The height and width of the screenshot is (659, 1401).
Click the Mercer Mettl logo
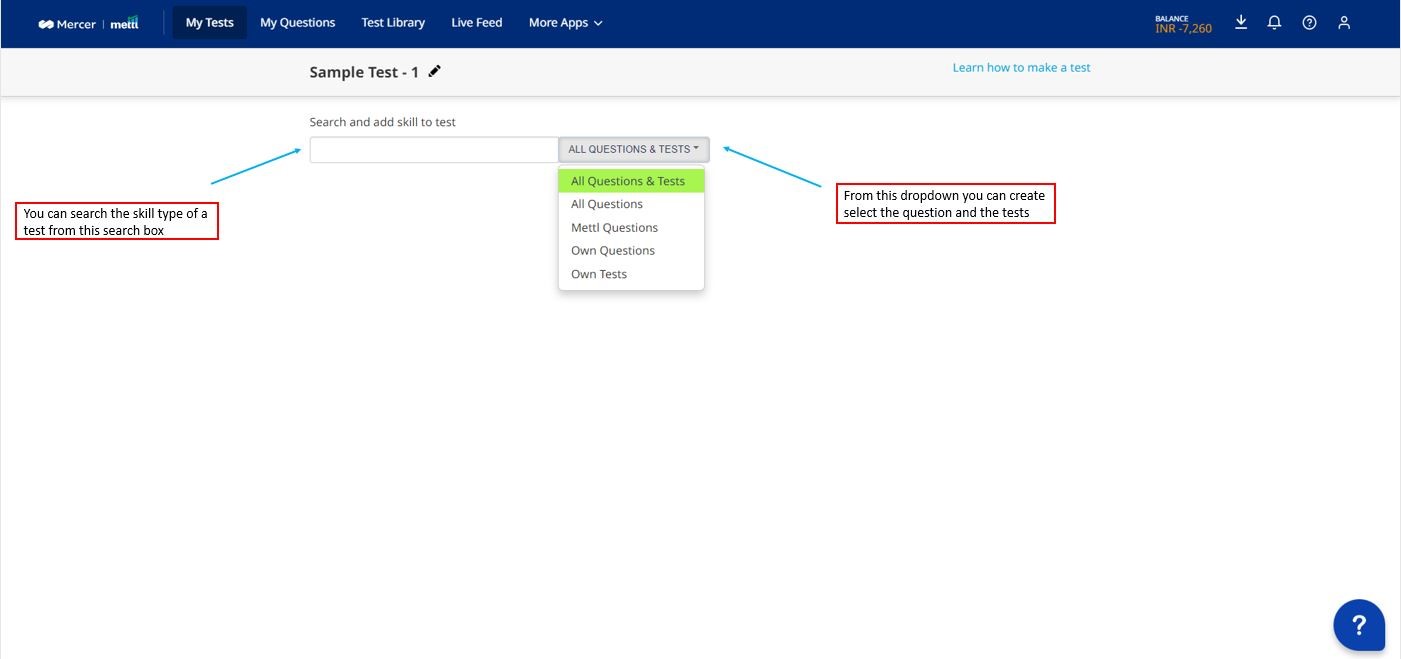[88, 23]
